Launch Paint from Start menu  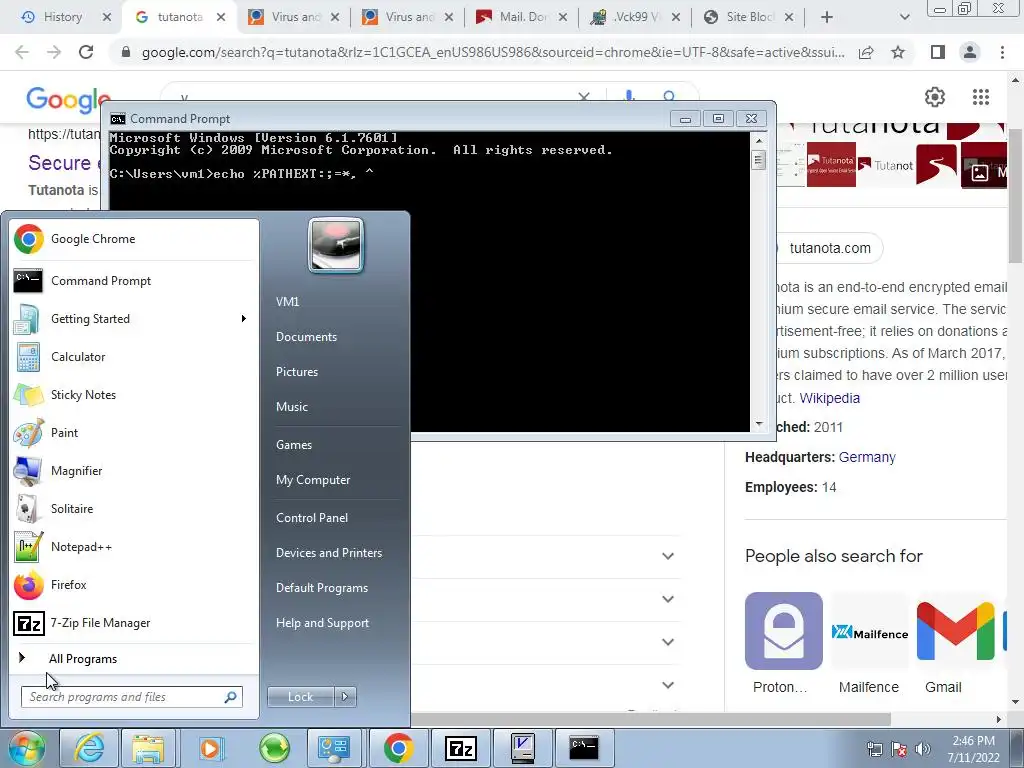tap(134, 432)
